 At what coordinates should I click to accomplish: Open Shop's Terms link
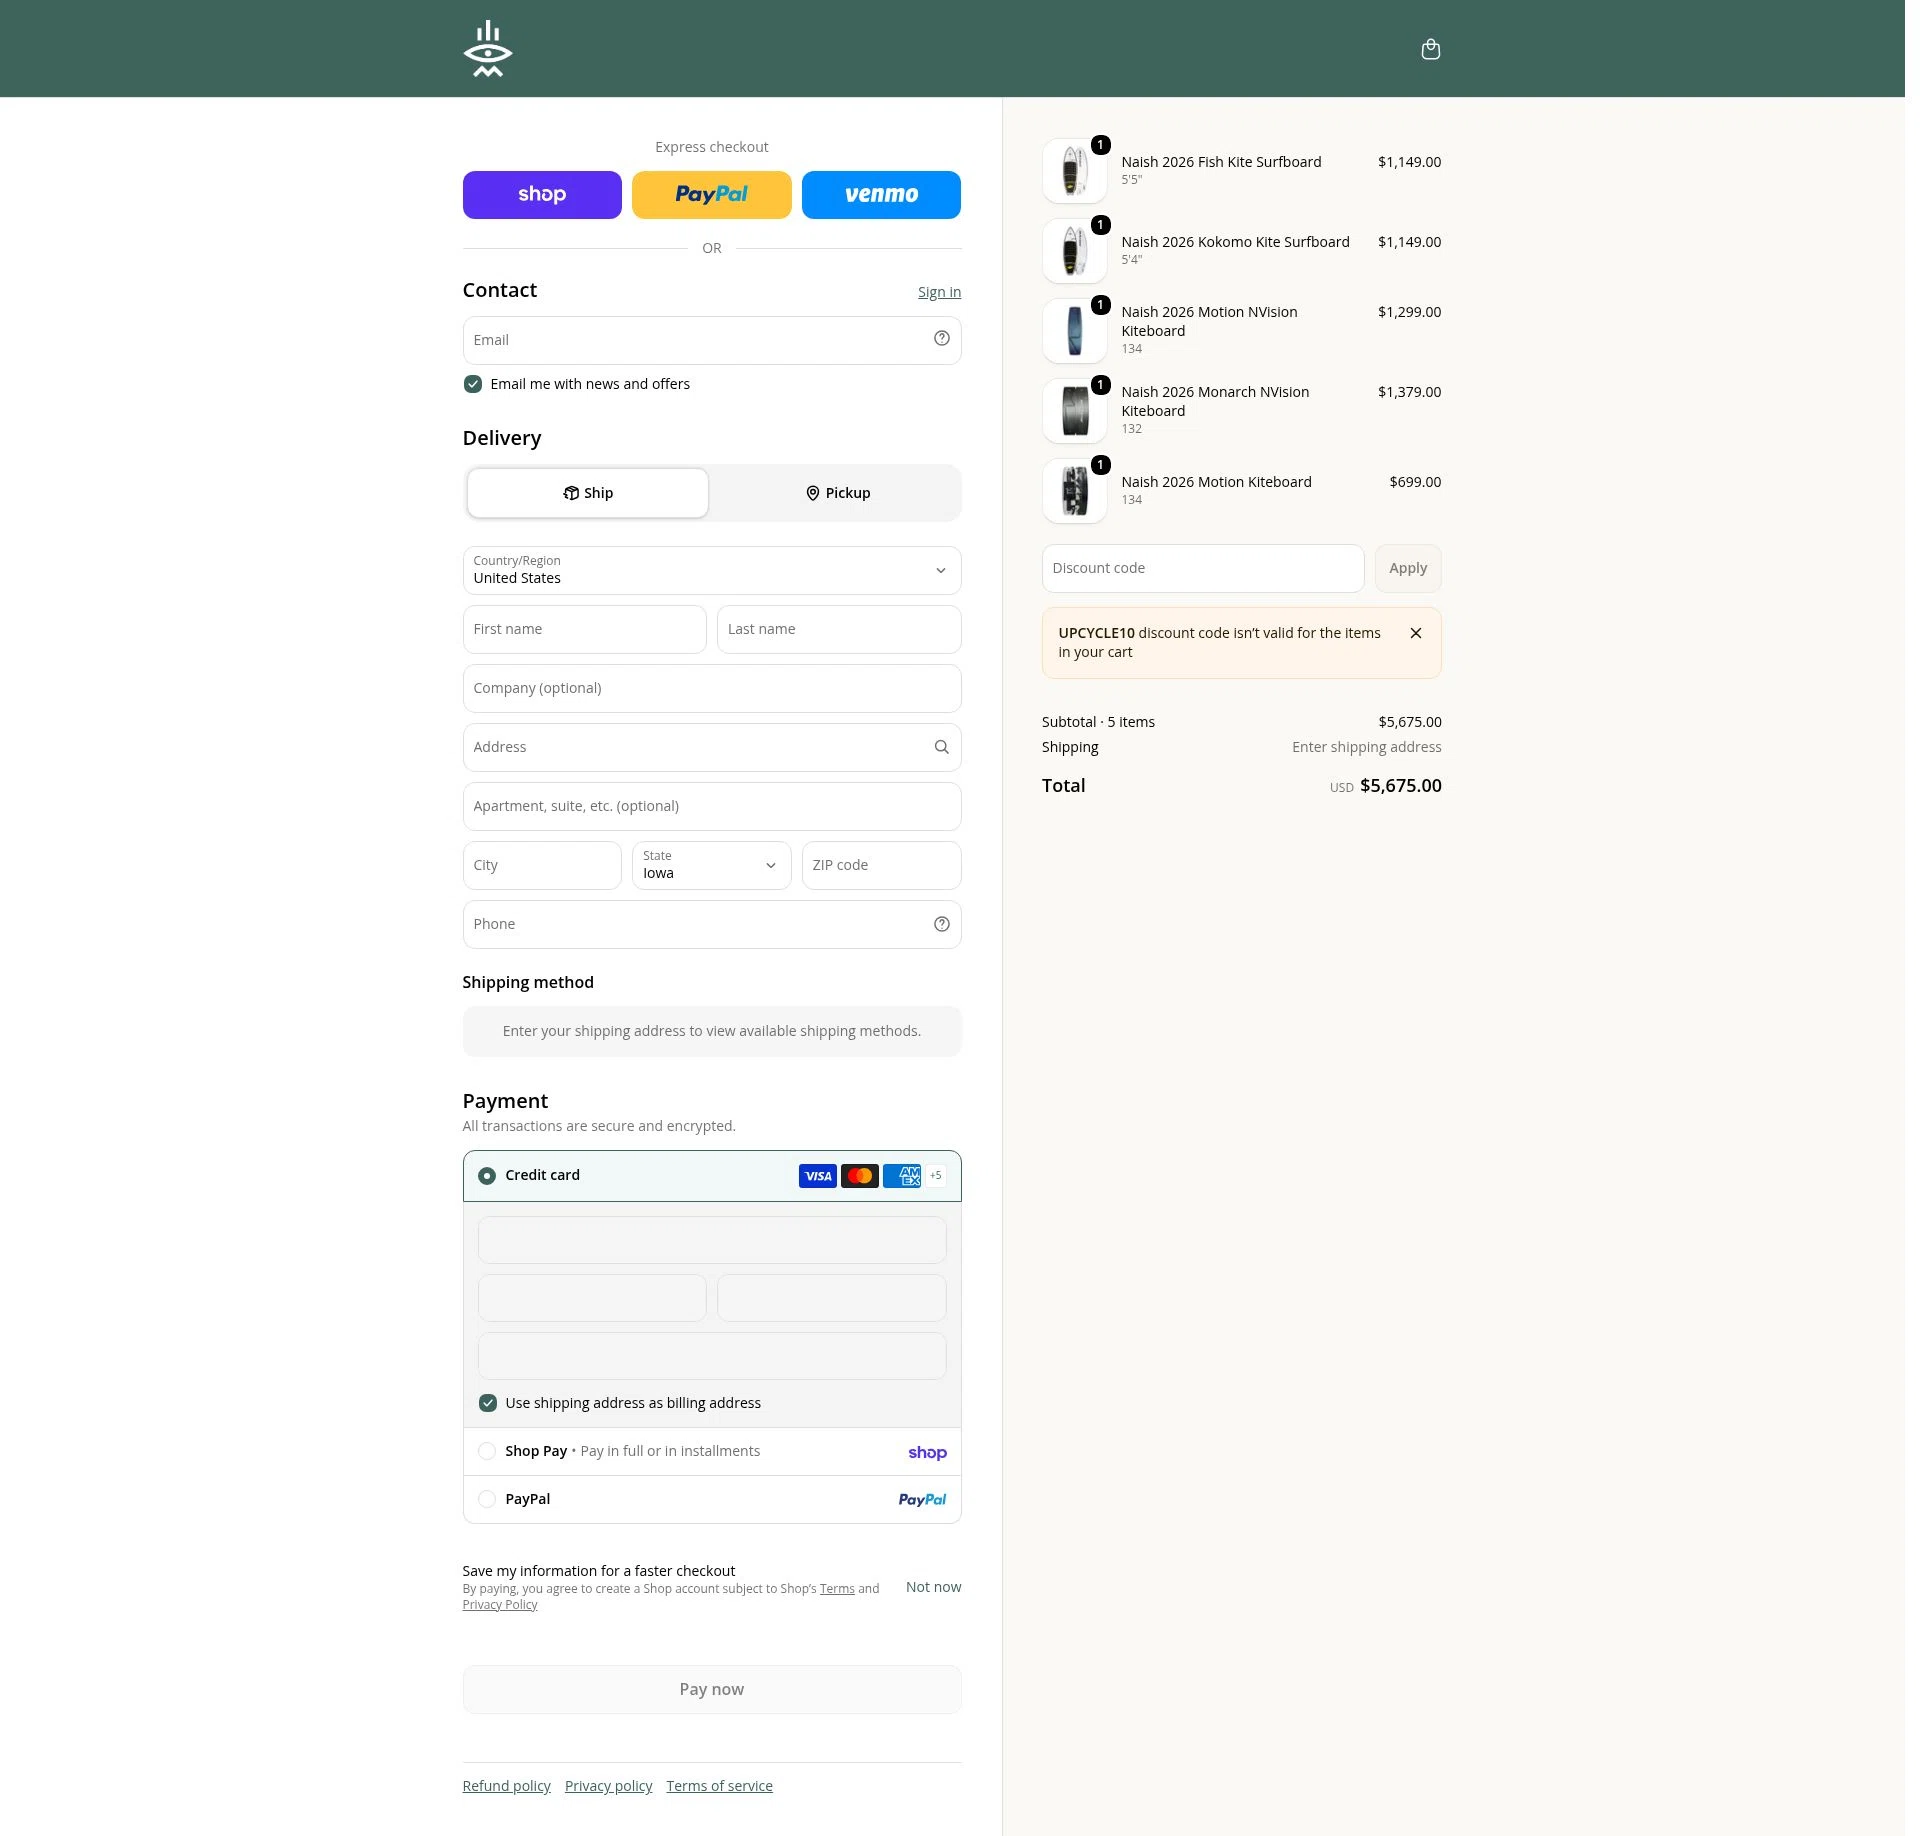tap(838, 1589)
